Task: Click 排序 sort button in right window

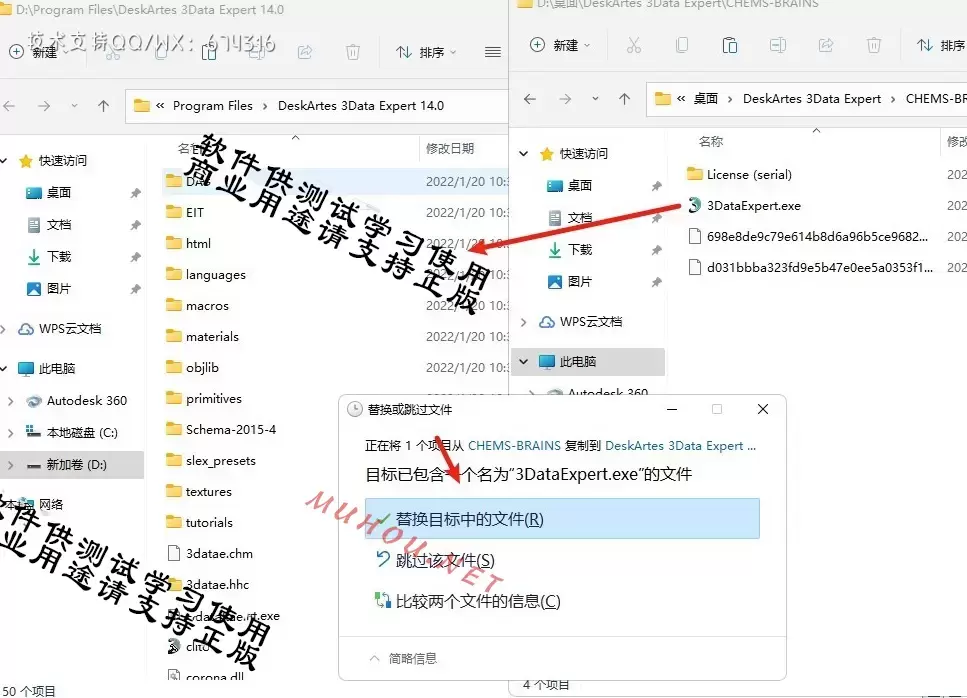Action: (941, 45)
